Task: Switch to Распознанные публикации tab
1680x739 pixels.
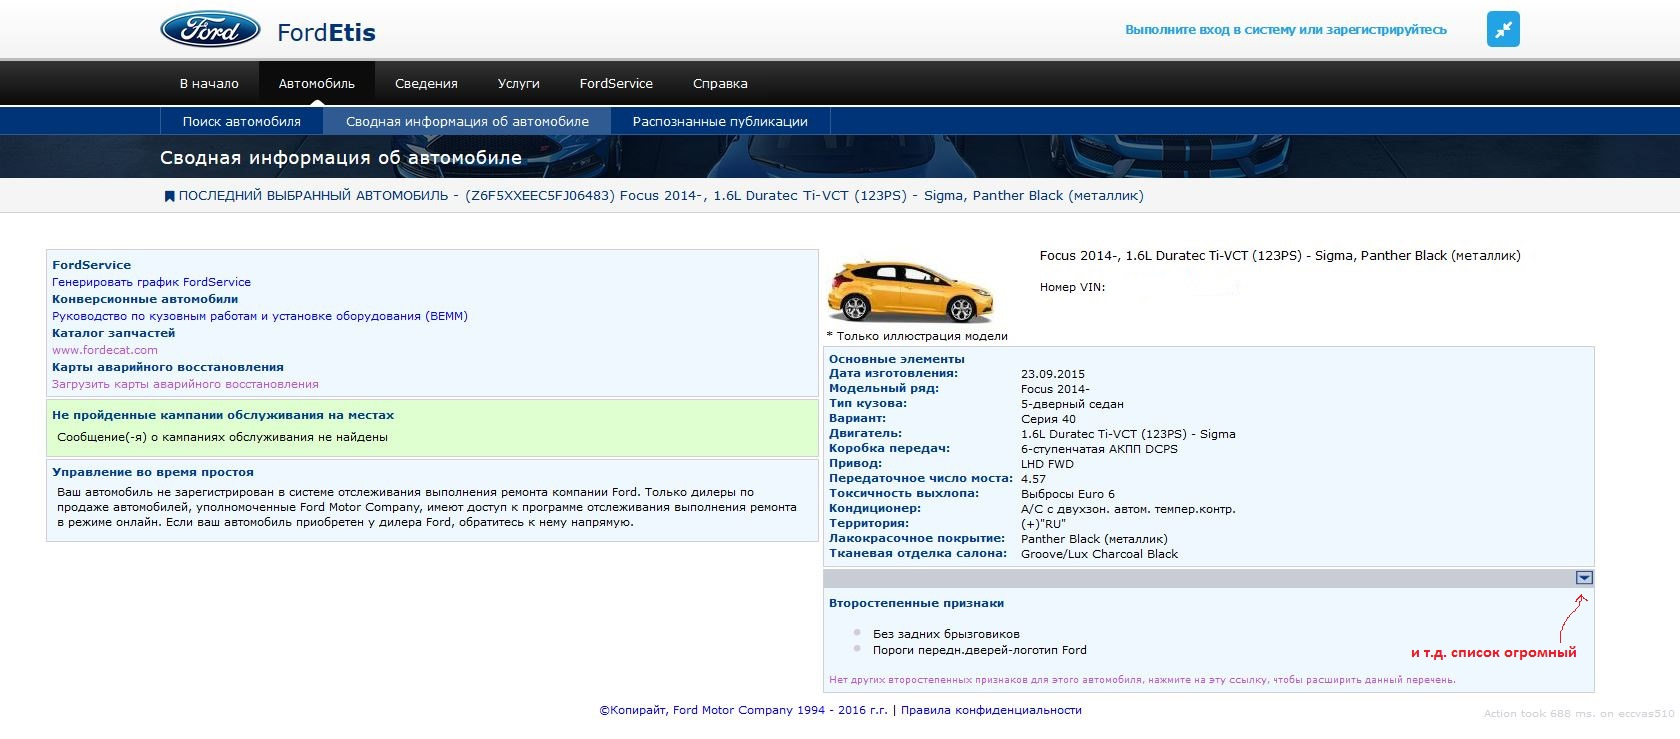Action: click(x=720, y=122)
